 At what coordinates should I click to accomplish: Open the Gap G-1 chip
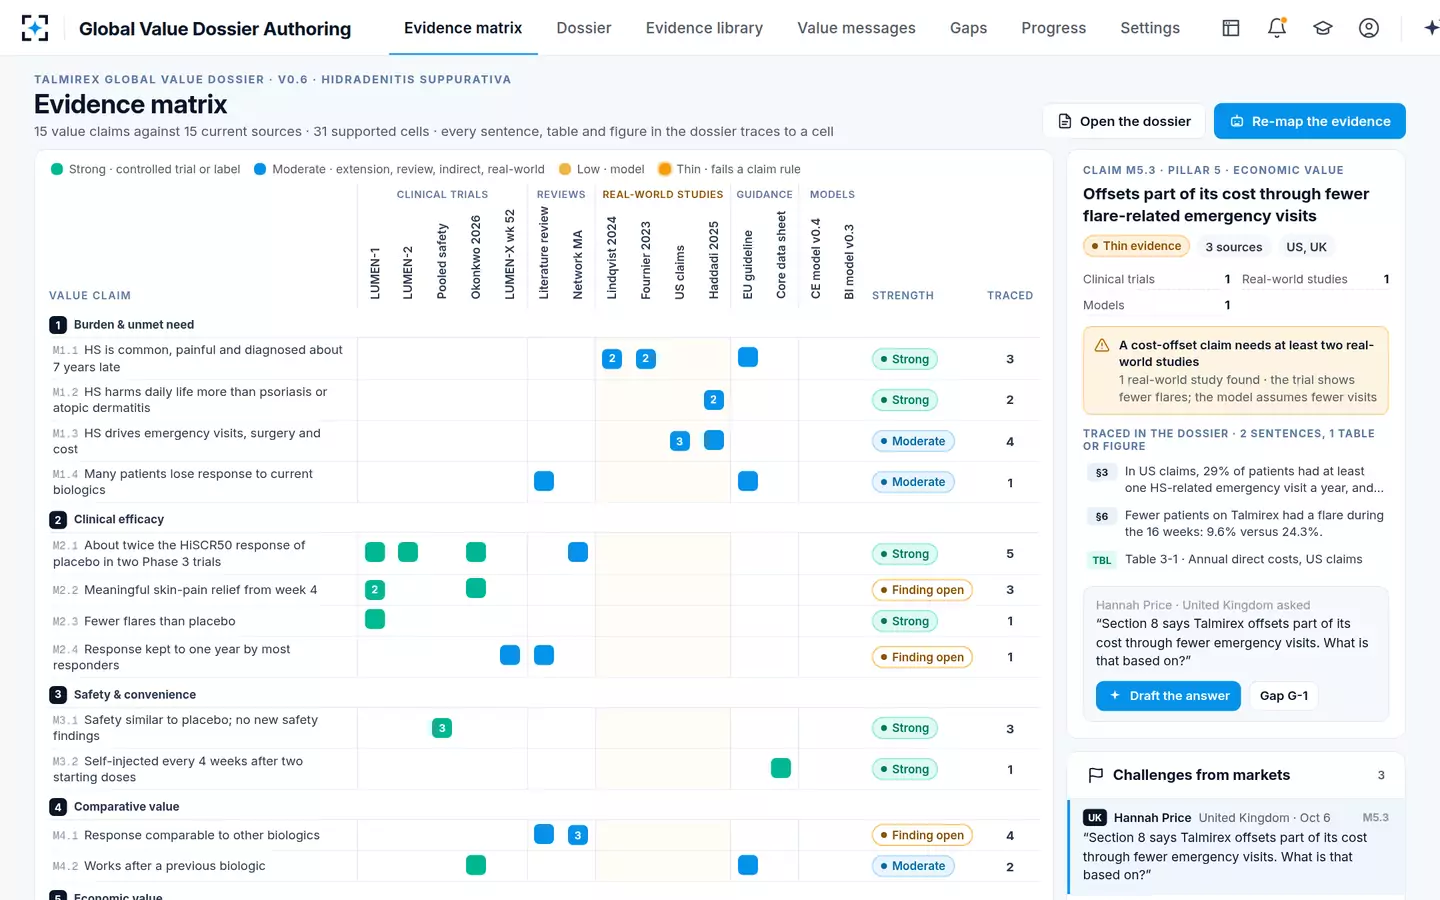1284,696
